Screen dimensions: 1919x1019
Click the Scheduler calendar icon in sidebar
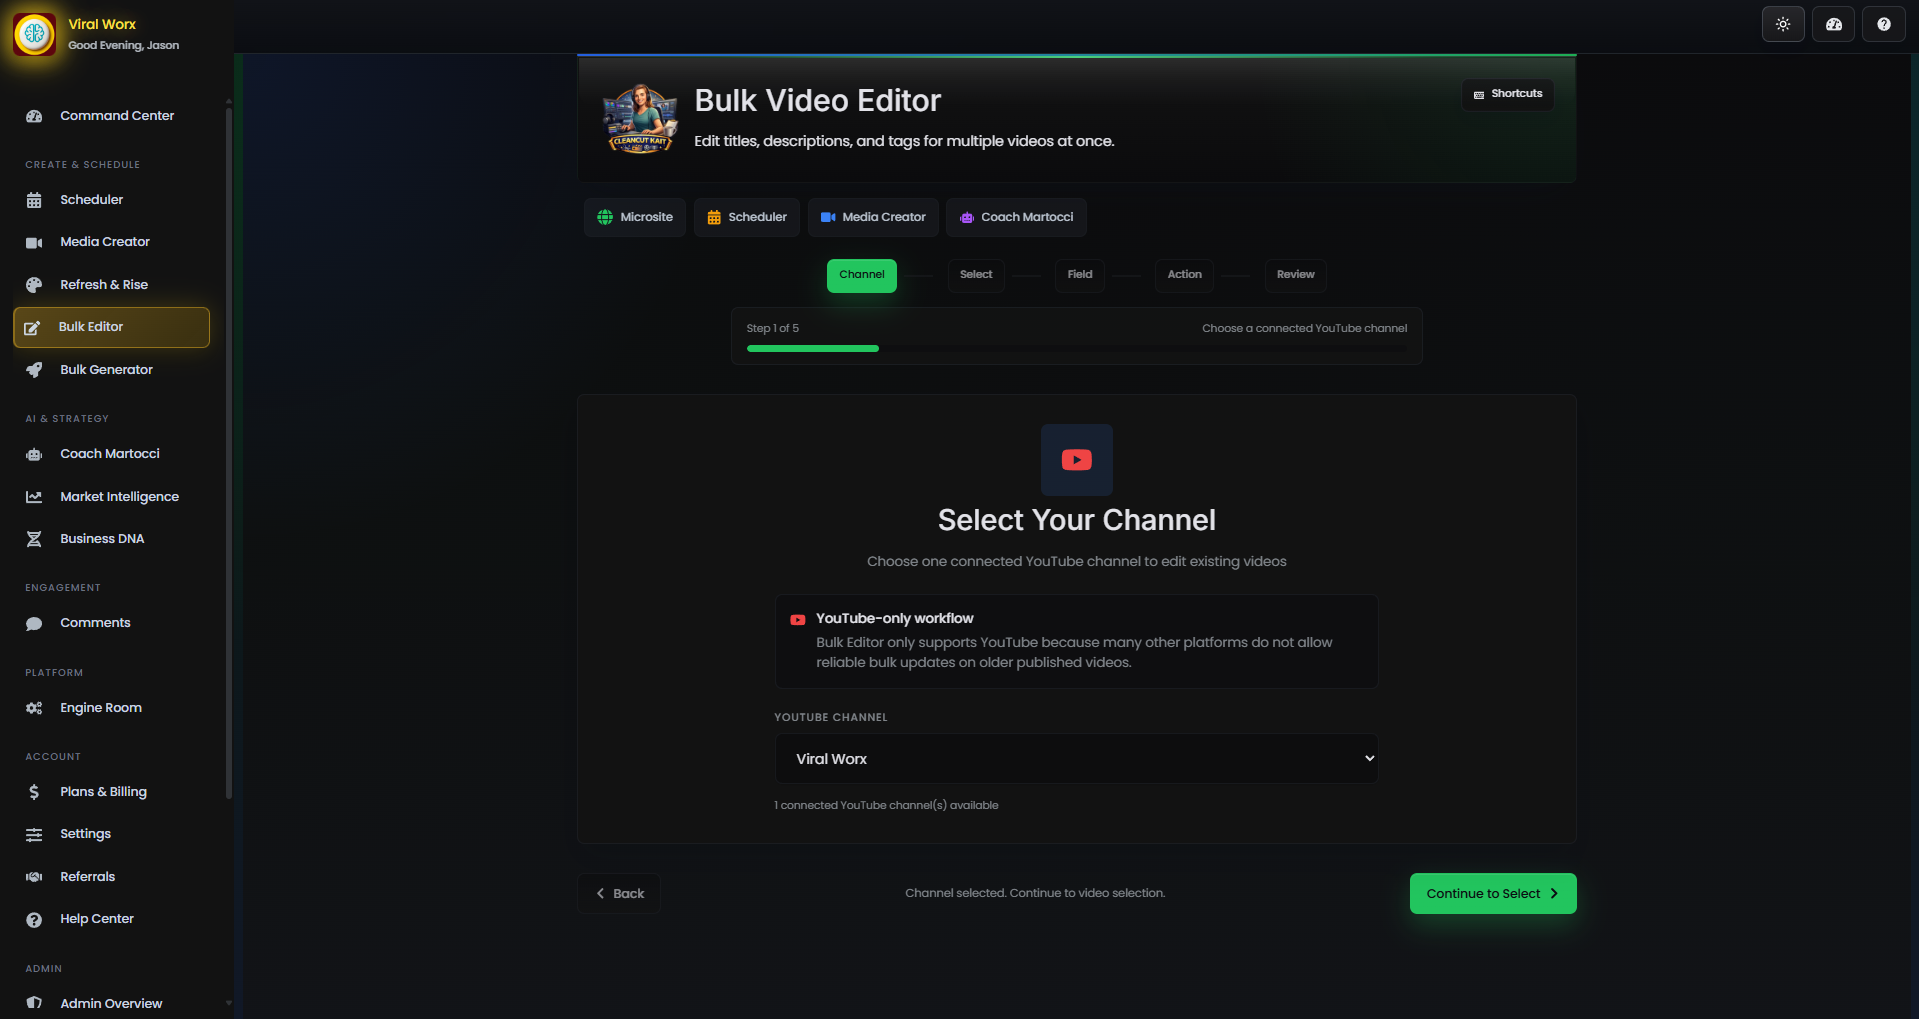(34, 200)
